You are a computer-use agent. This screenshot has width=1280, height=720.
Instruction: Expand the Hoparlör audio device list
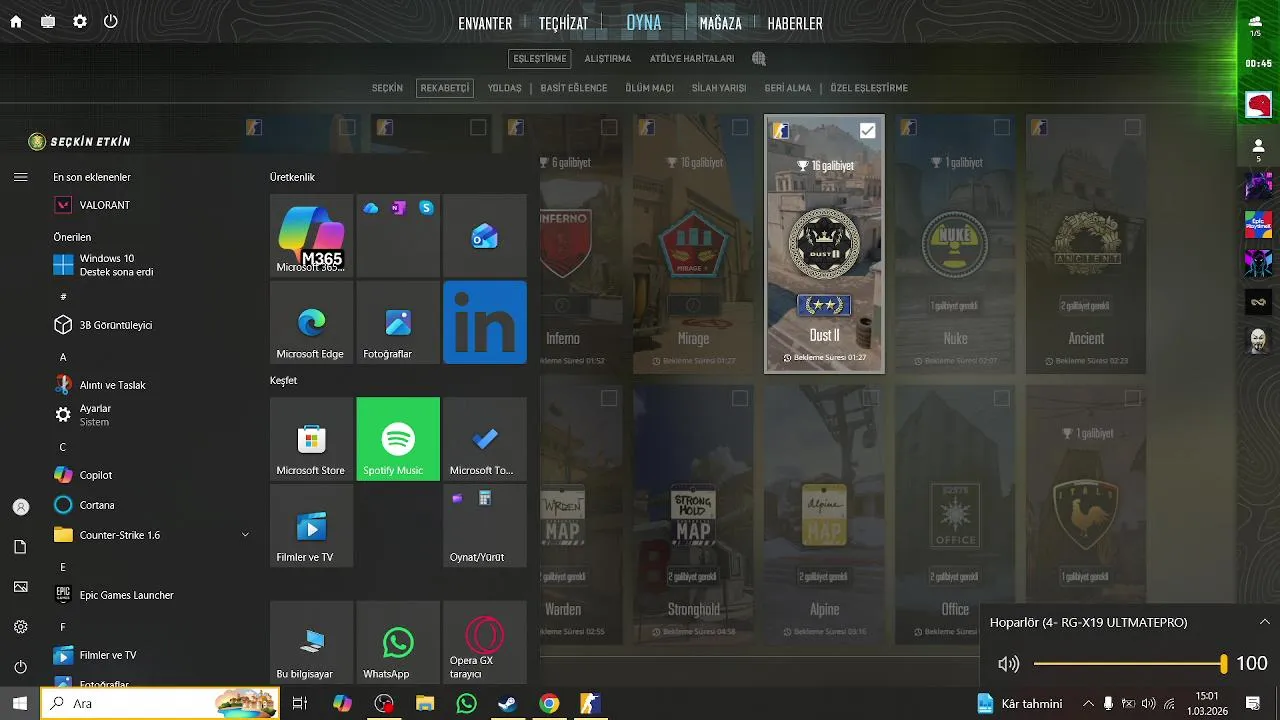(1264, 622)
